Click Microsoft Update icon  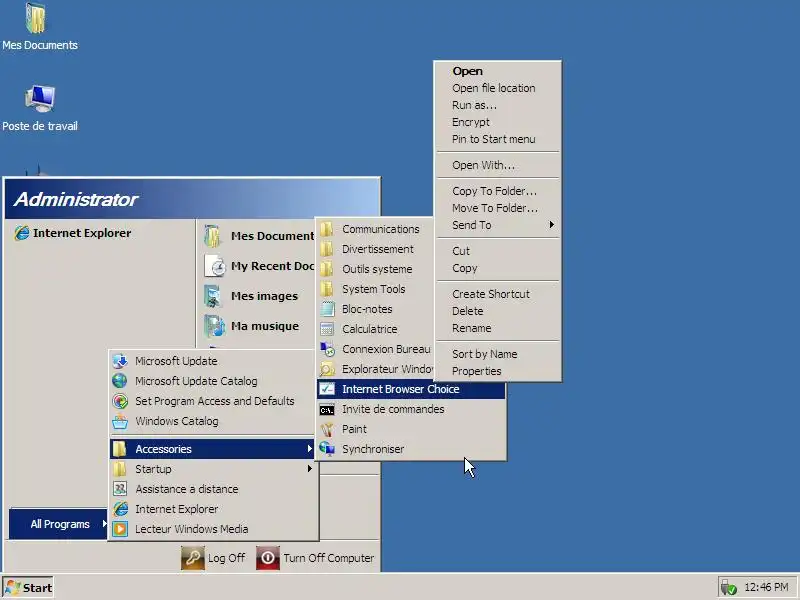120,361
